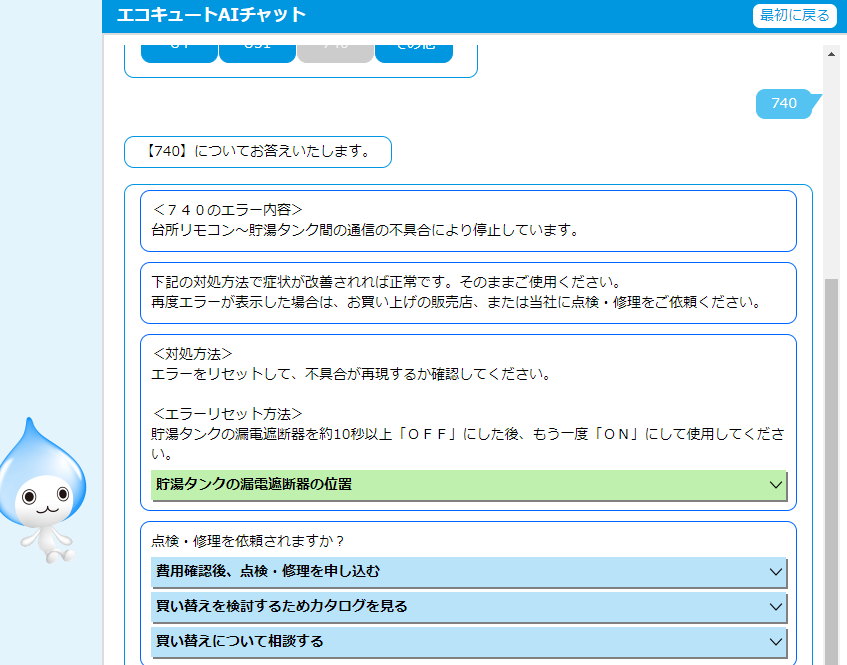Click the エコキュートAIチャット header title
Screen dimensions: 847x665
211,15
